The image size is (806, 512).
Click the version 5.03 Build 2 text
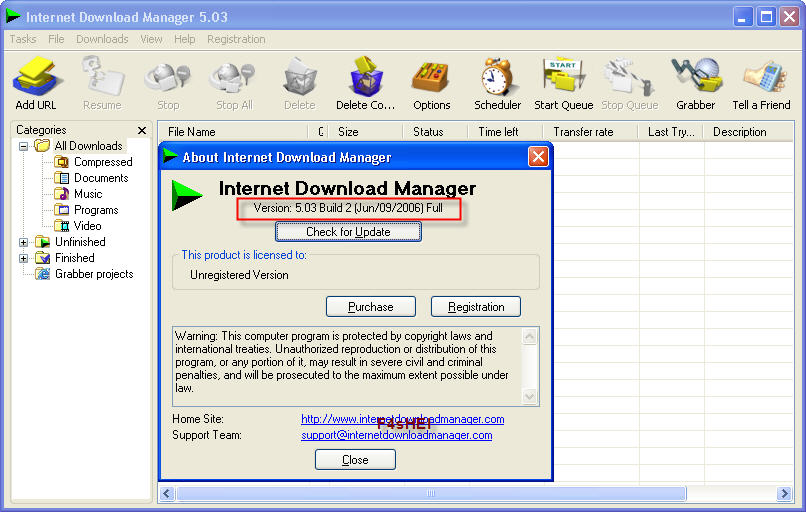tap(348, 208)
